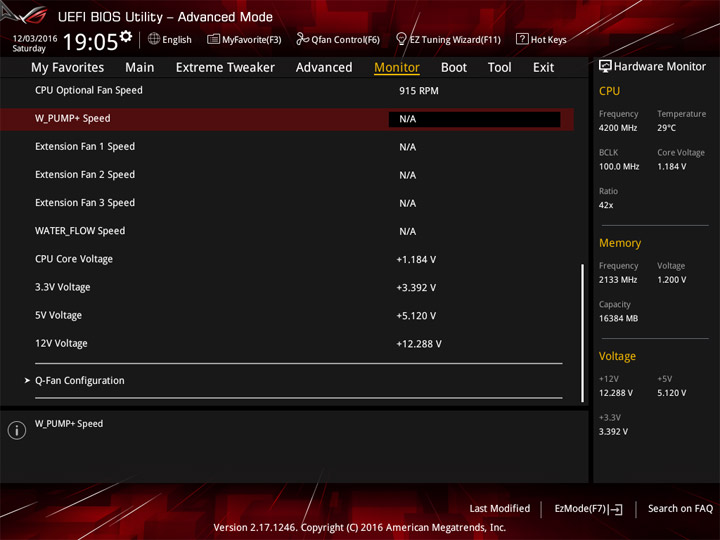720x540 pixels.
Task: Click the Qfan Control fan icon
Action: [x=302, y=39]
